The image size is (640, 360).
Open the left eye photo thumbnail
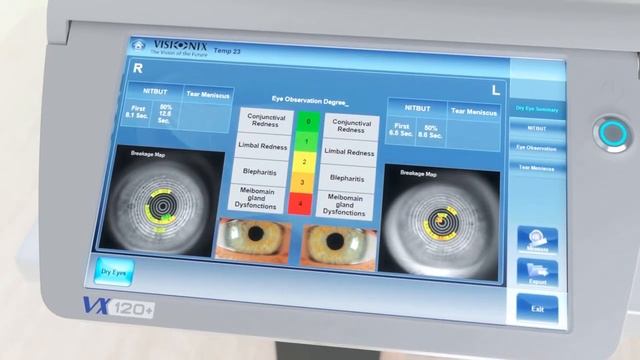pyautogui.click(x=338, y=247)
